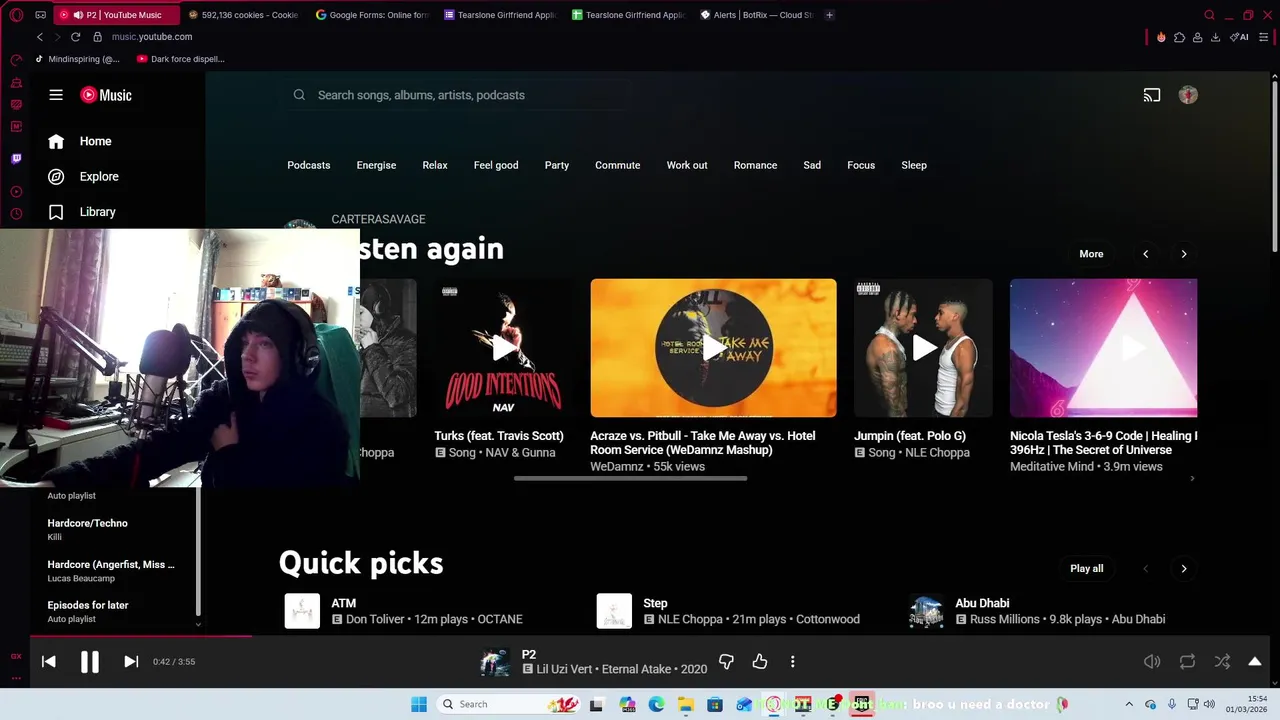1280x720 pixels.
Task: Select the Work out chip
Action: pyautogui.click(x=687, y=165)
